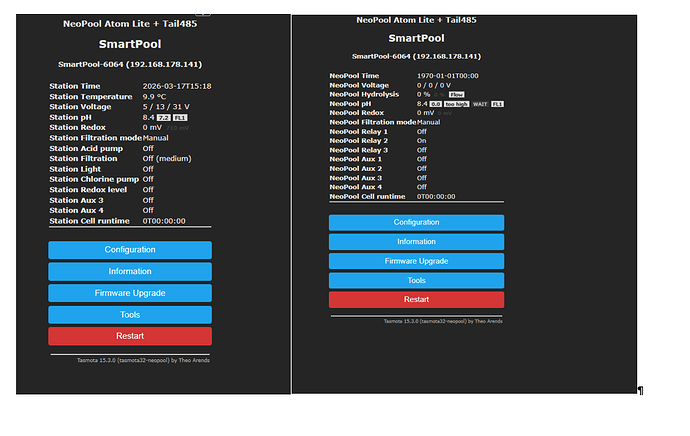Image resolution: width=690 pixels, height=436 pixels.
Task: Open Information in the Station panel
Action: (130, 271)
